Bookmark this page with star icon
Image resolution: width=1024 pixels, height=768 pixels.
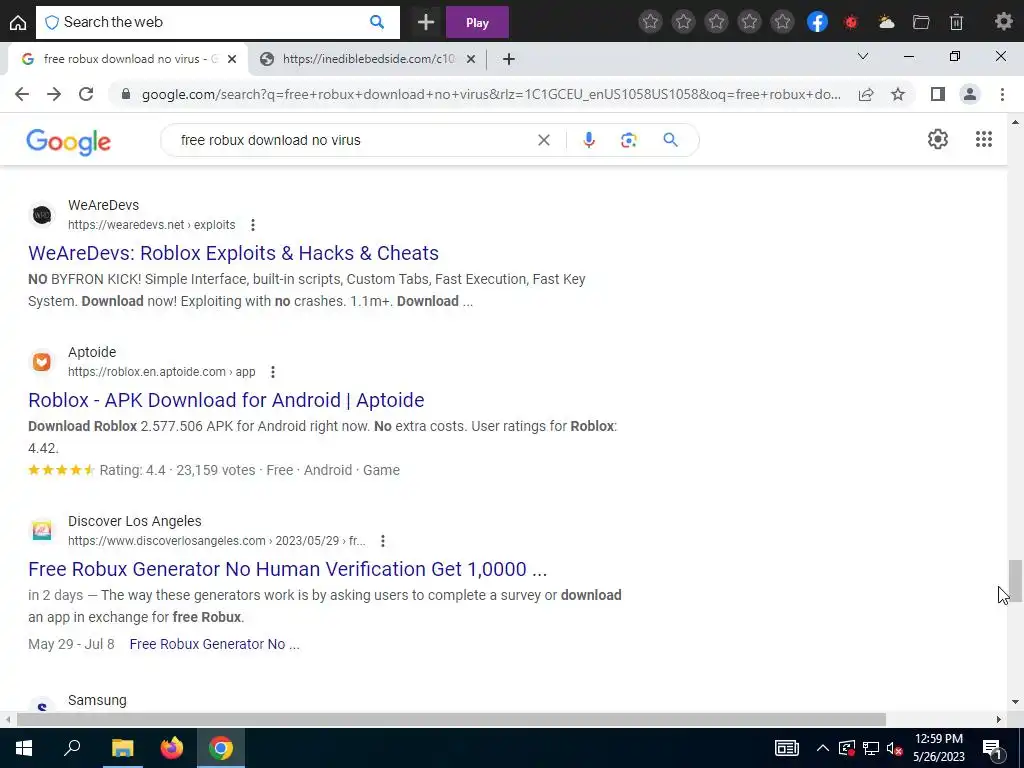tap(898, 94)
